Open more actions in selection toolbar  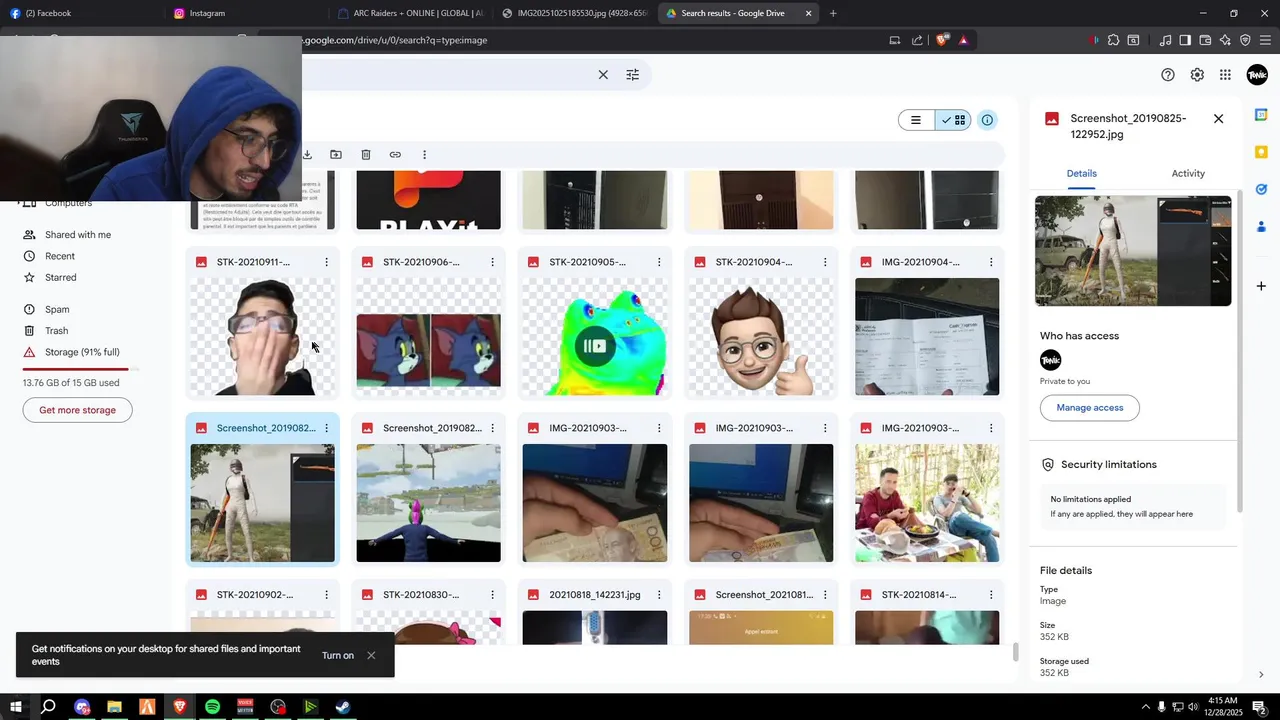pos(424,155)
